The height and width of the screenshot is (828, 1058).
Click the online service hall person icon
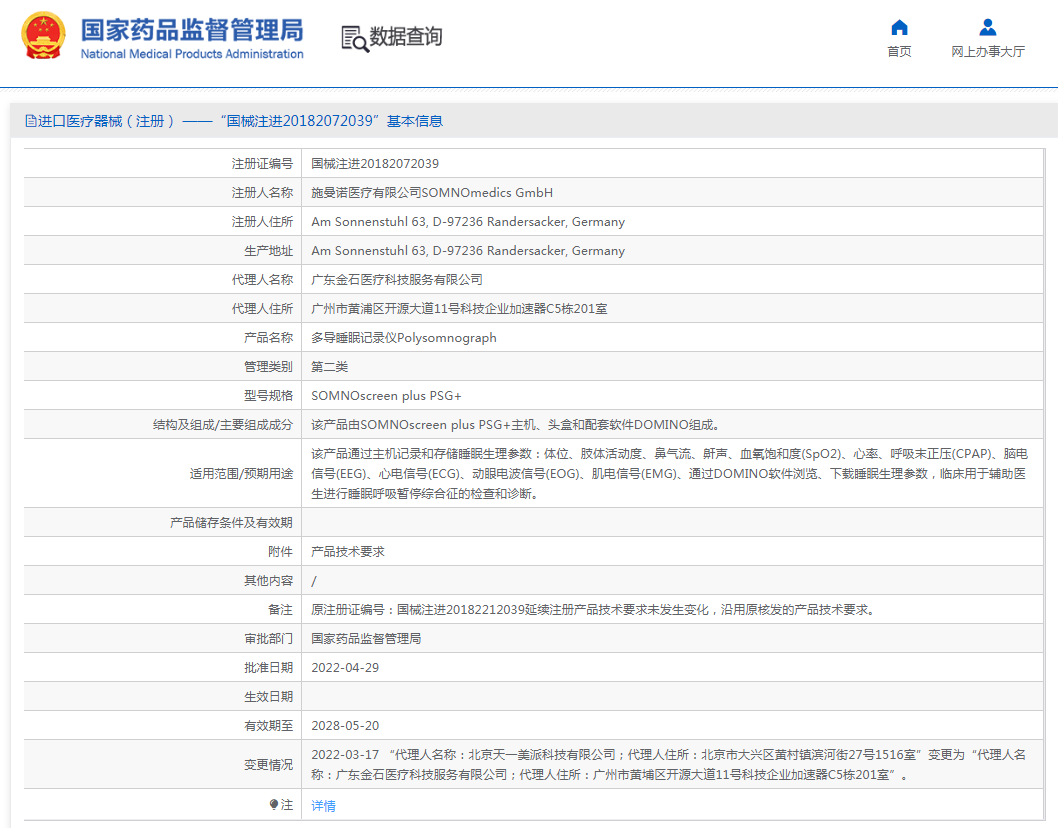987,27
